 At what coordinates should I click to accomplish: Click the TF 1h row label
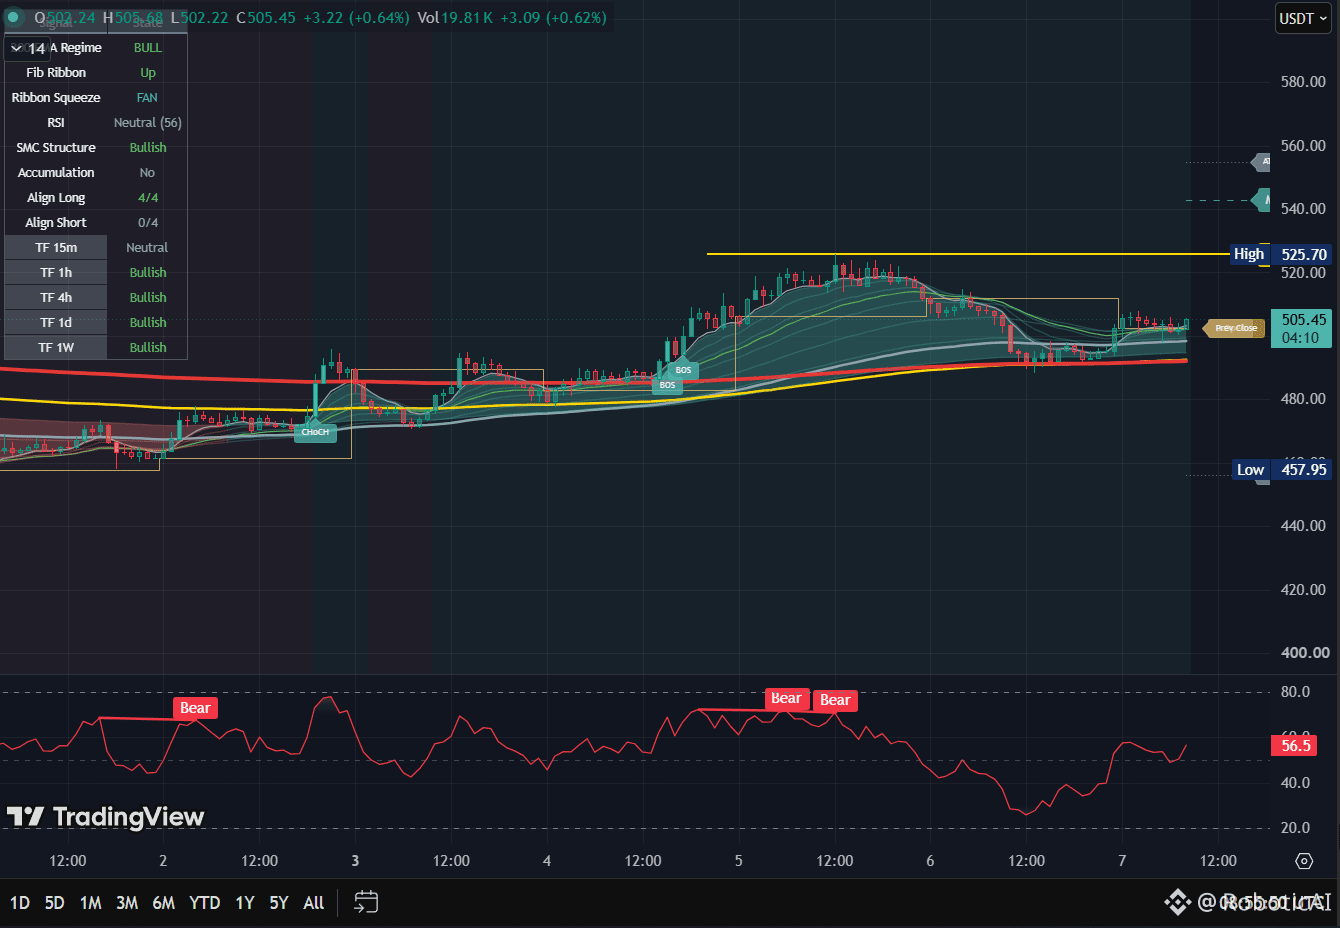coord(56,273)
